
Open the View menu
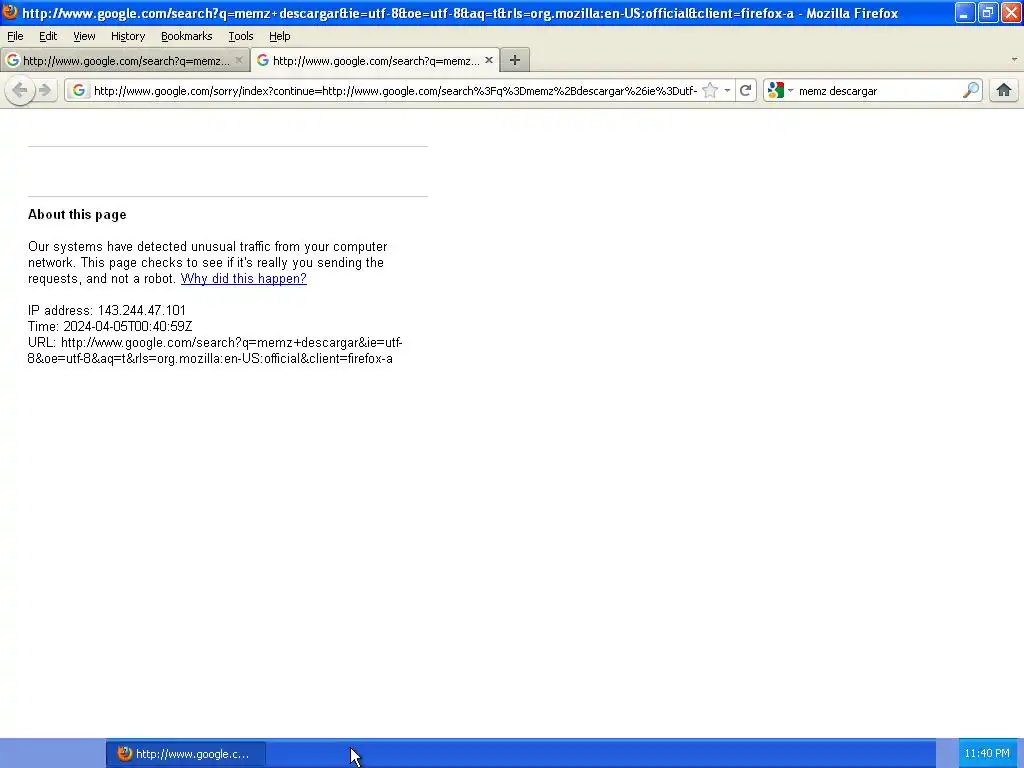tap(84, 36)
